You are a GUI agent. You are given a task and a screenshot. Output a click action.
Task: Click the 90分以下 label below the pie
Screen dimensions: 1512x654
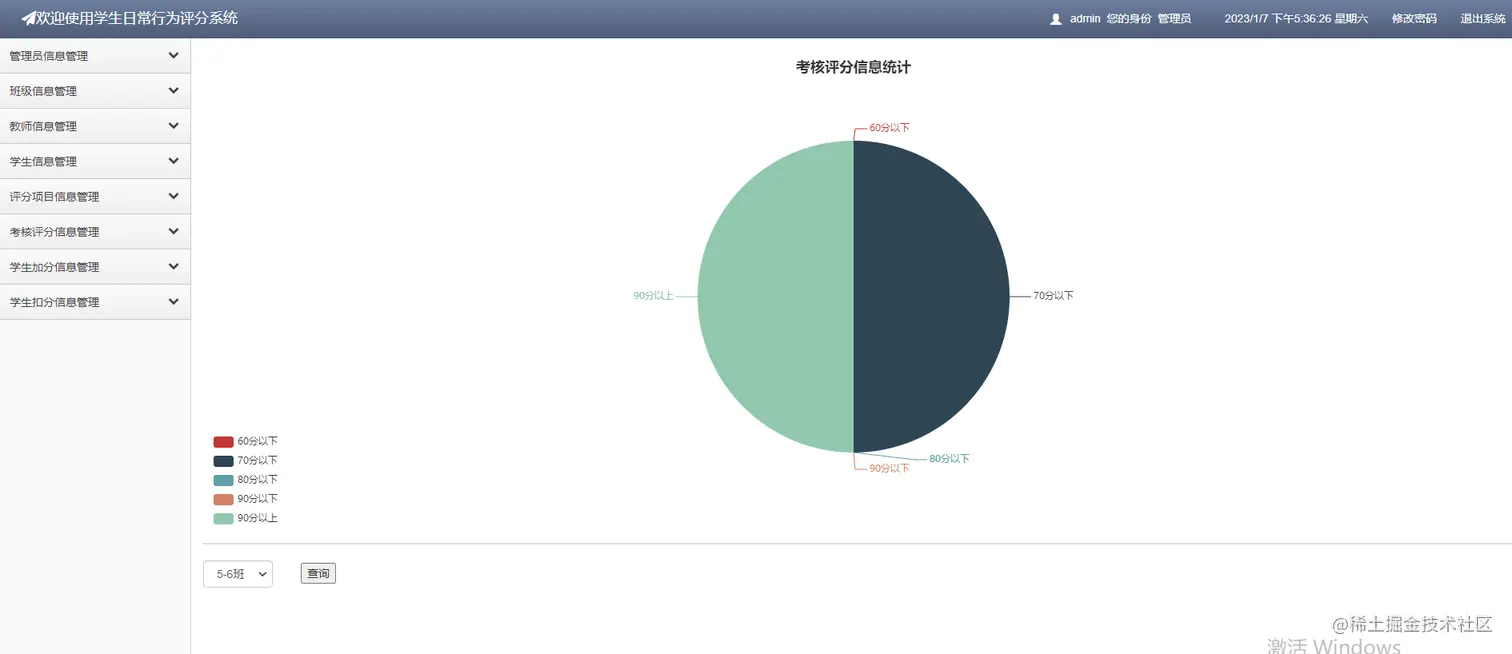[889, 468]
